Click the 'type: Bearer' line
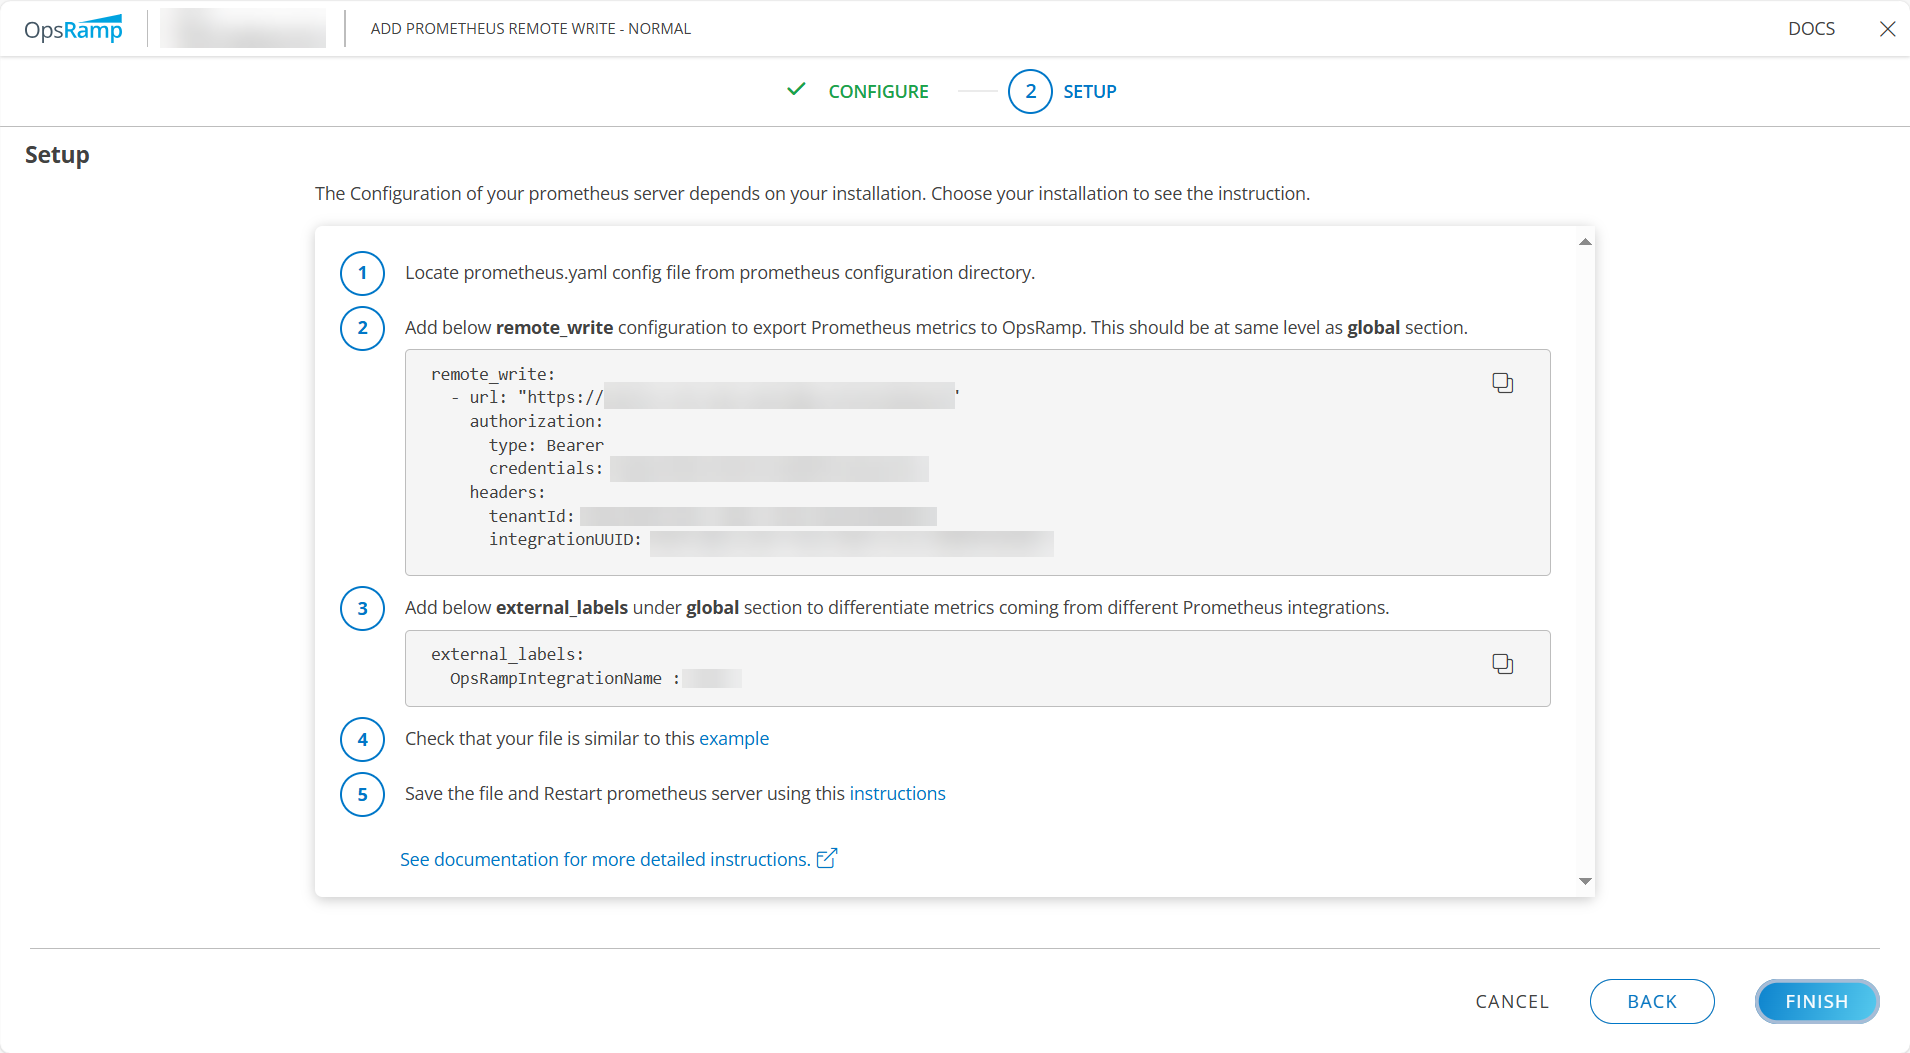This screenshot has width=1910, height=1053. click(546, 445)
